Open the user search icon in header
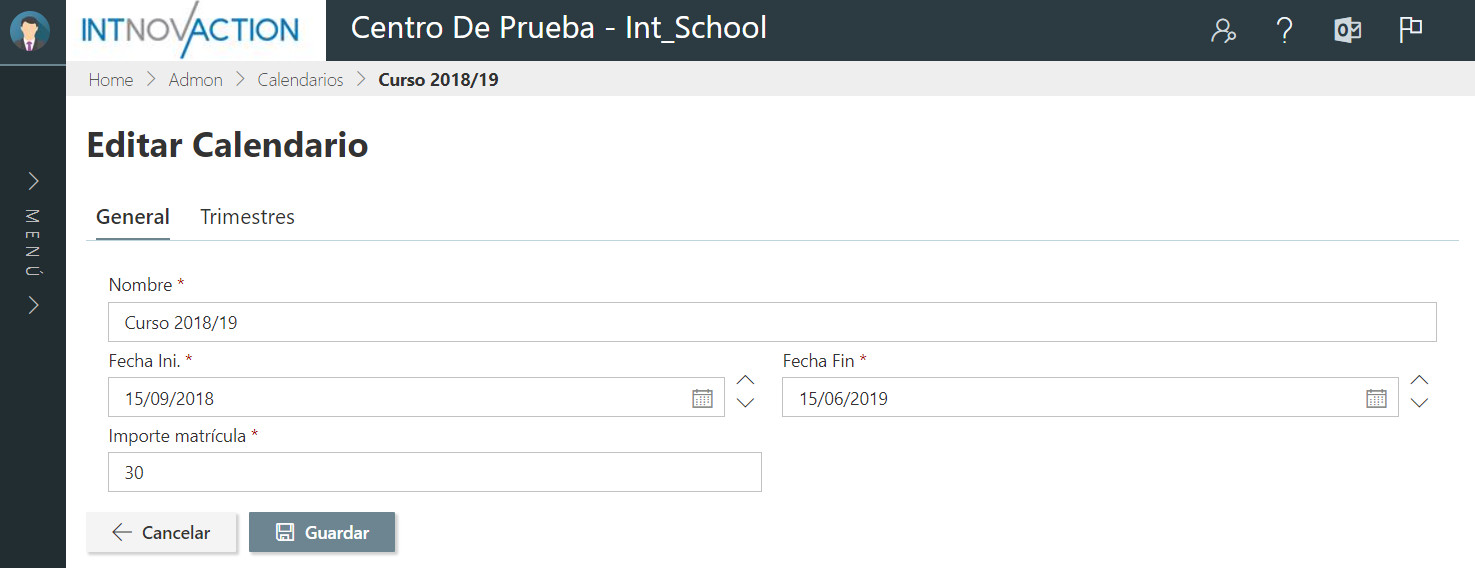 [1223, 31]
